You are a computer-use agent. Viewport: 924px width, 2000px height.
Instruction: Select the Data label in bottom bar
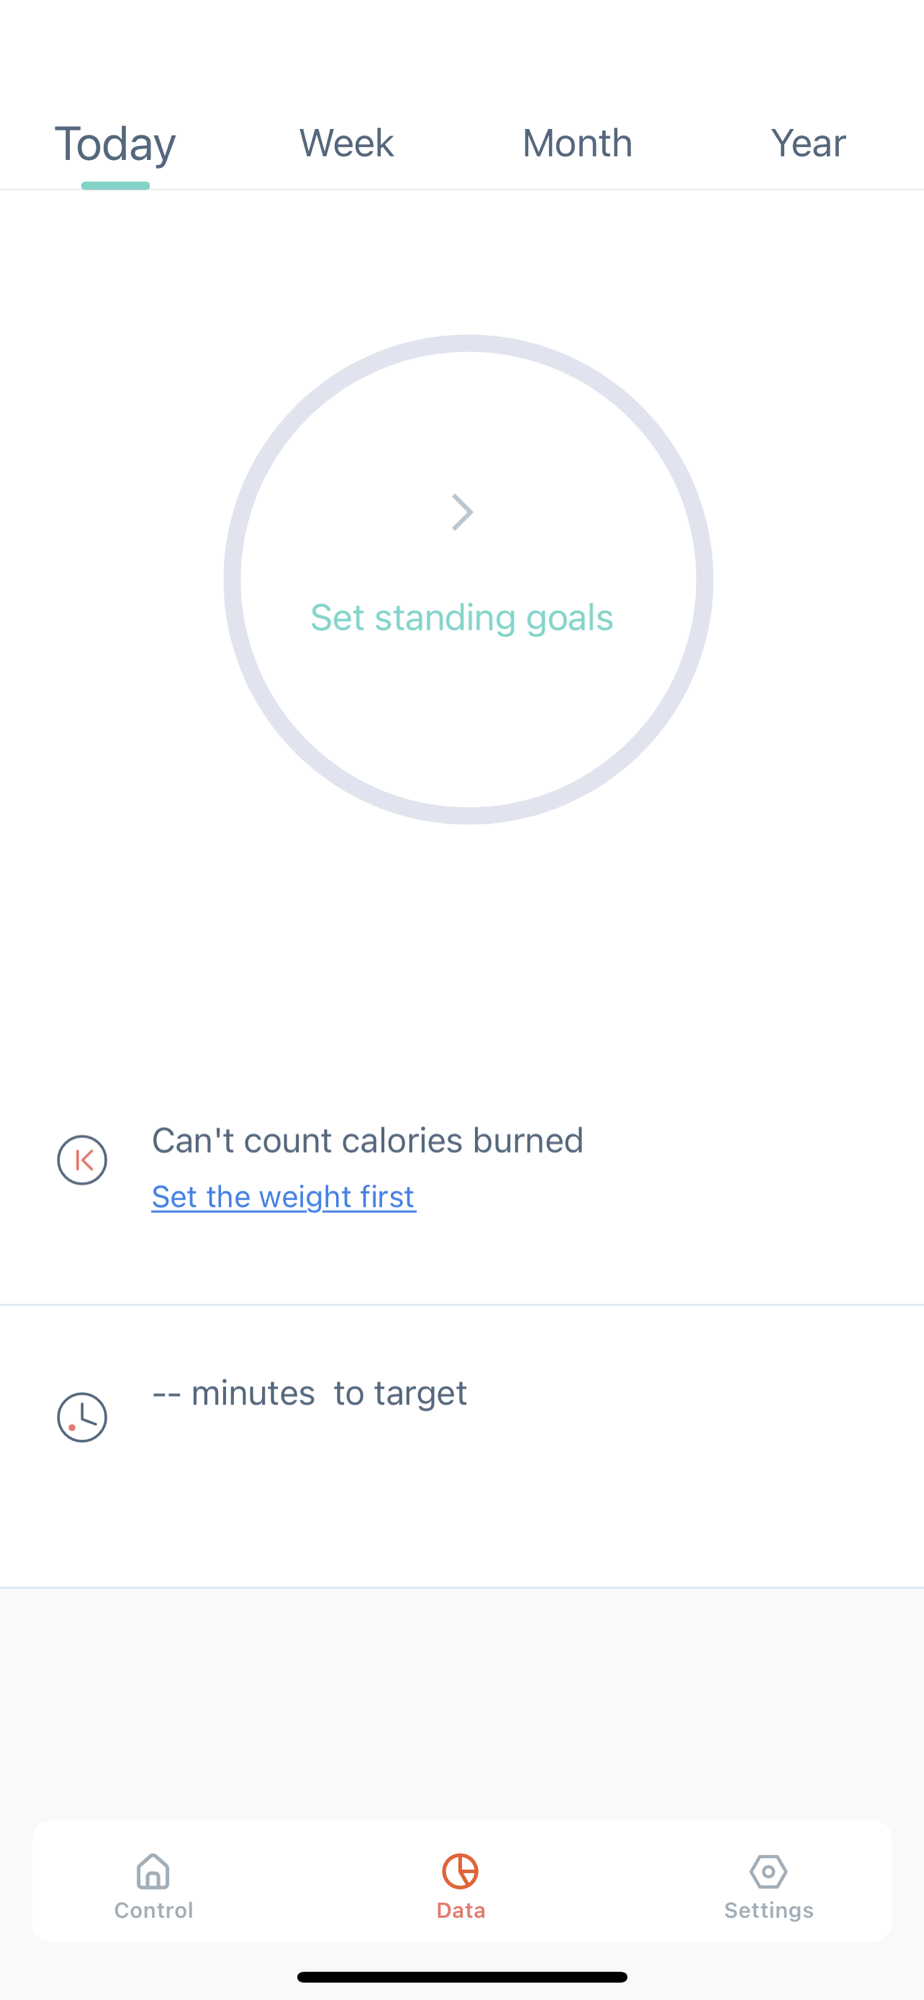[x=461, y=1910]
